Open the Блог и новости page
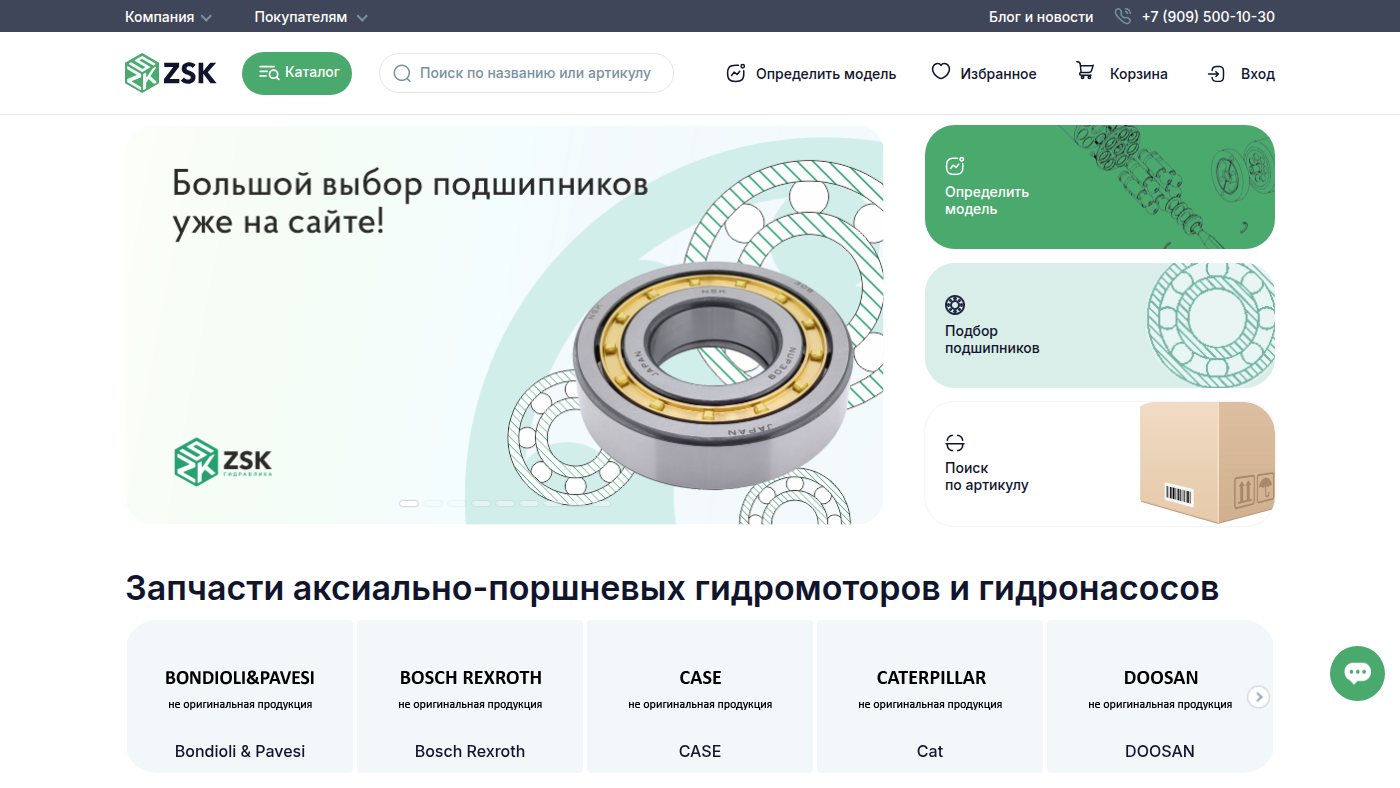 pyautogui.click(x=1041, y=17)
